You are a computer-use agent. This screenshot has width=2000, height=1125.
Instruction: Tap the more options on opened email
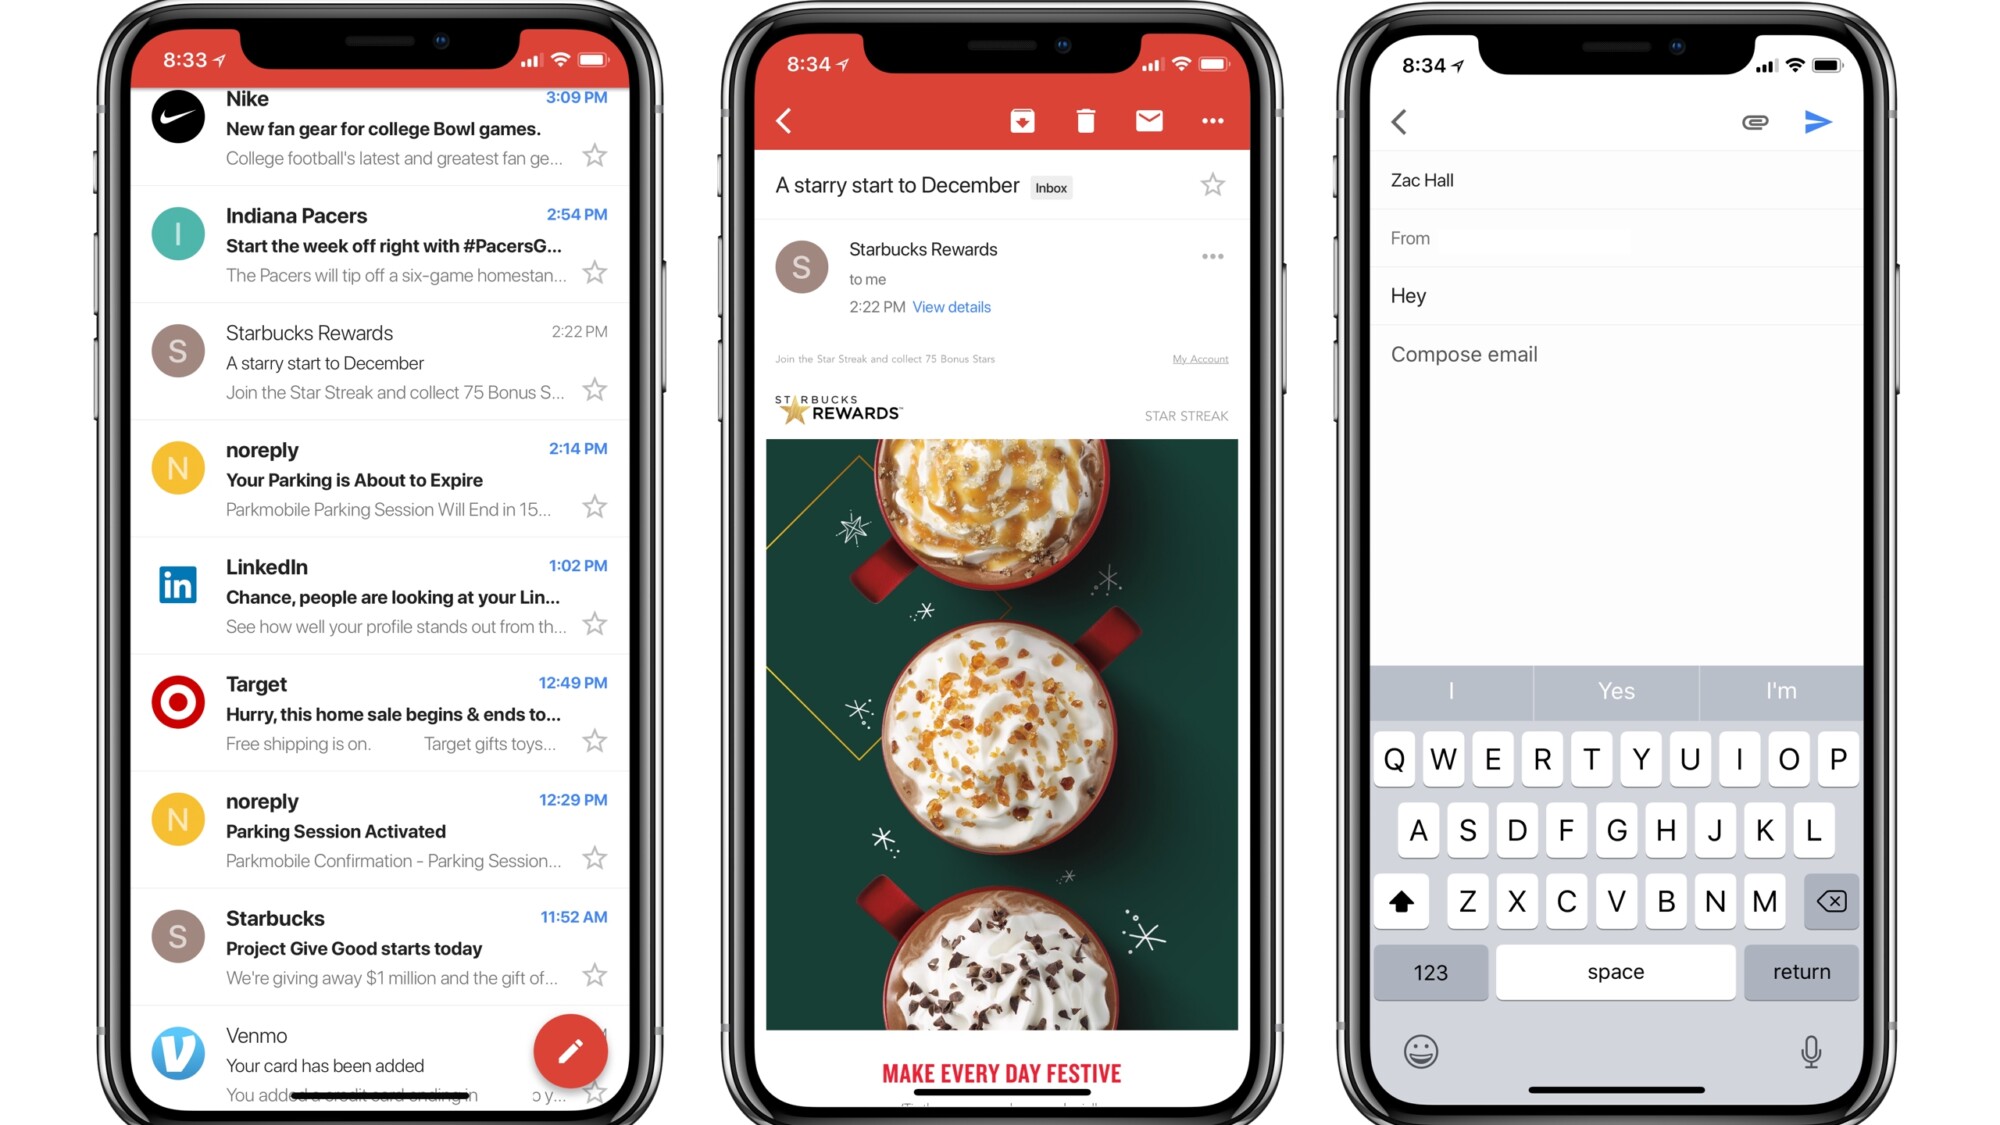tap(1213, 121)
